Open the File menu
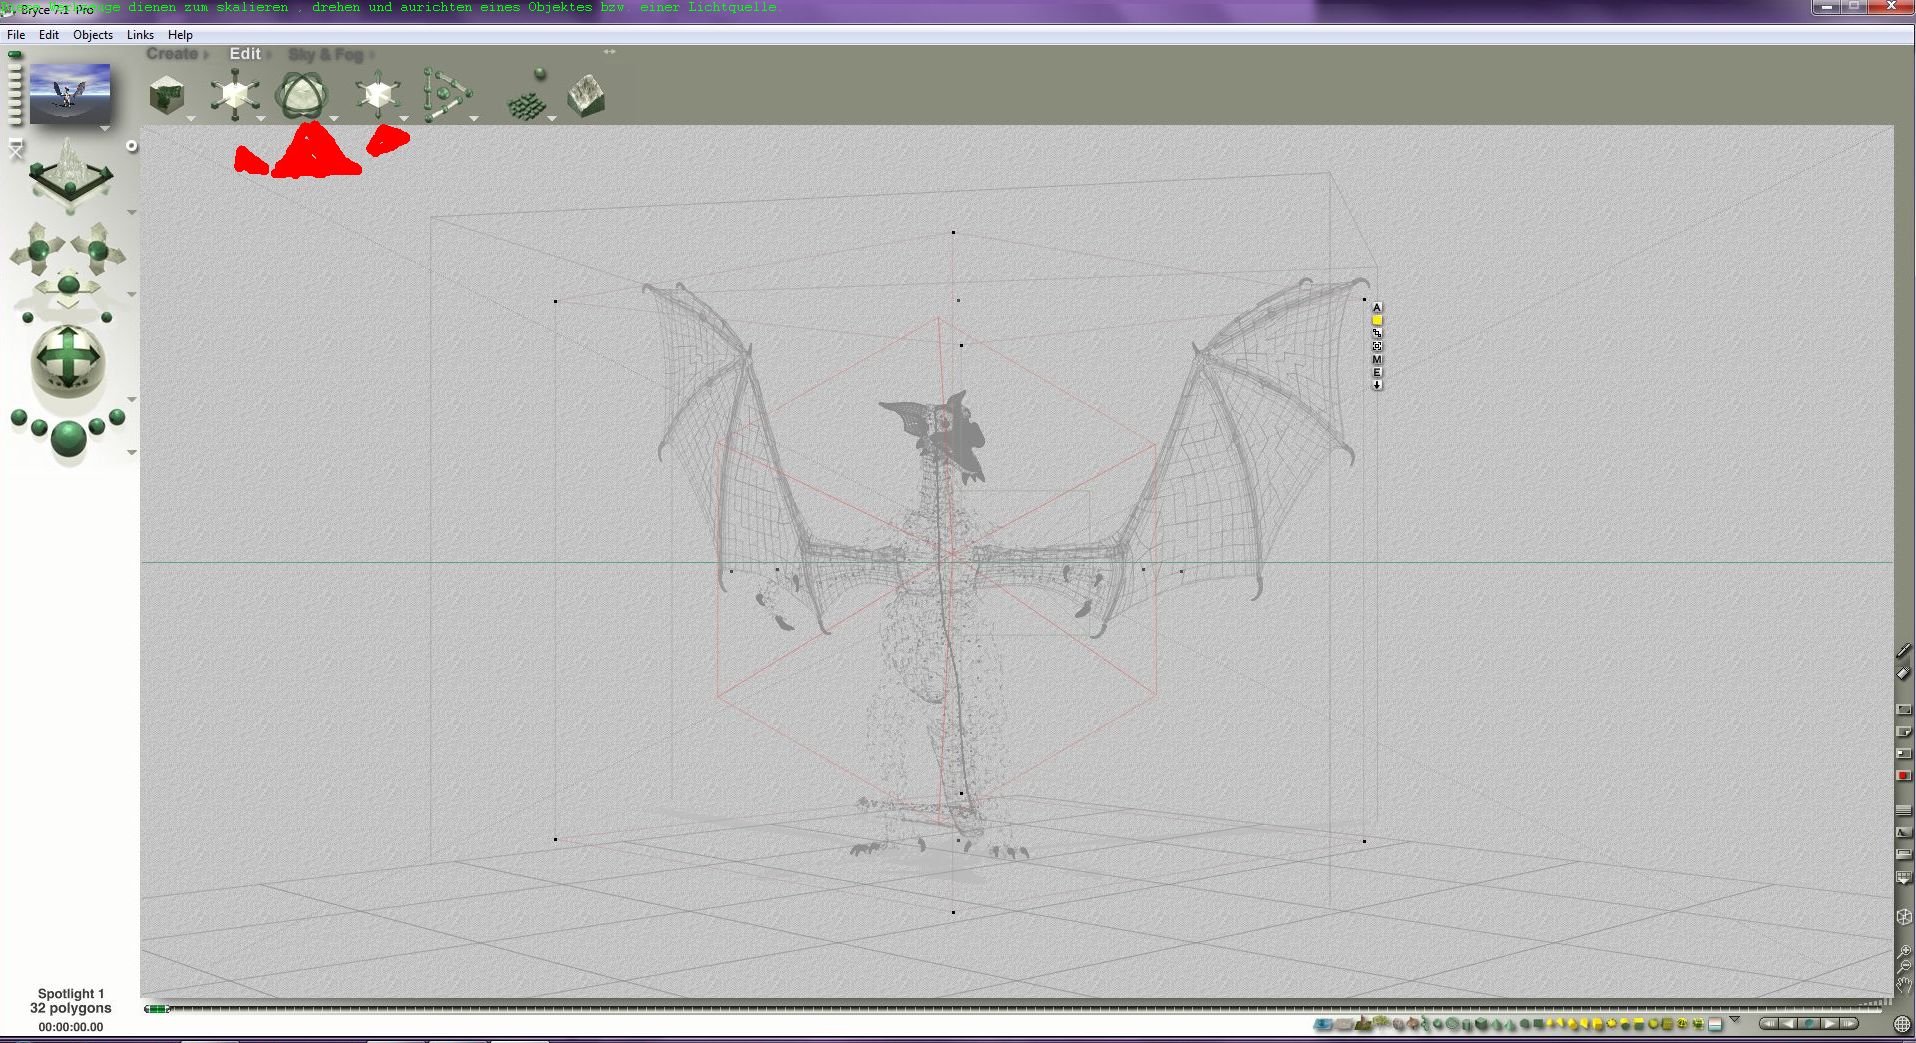Screen dimensions: 1916x1043 [16, 35]
